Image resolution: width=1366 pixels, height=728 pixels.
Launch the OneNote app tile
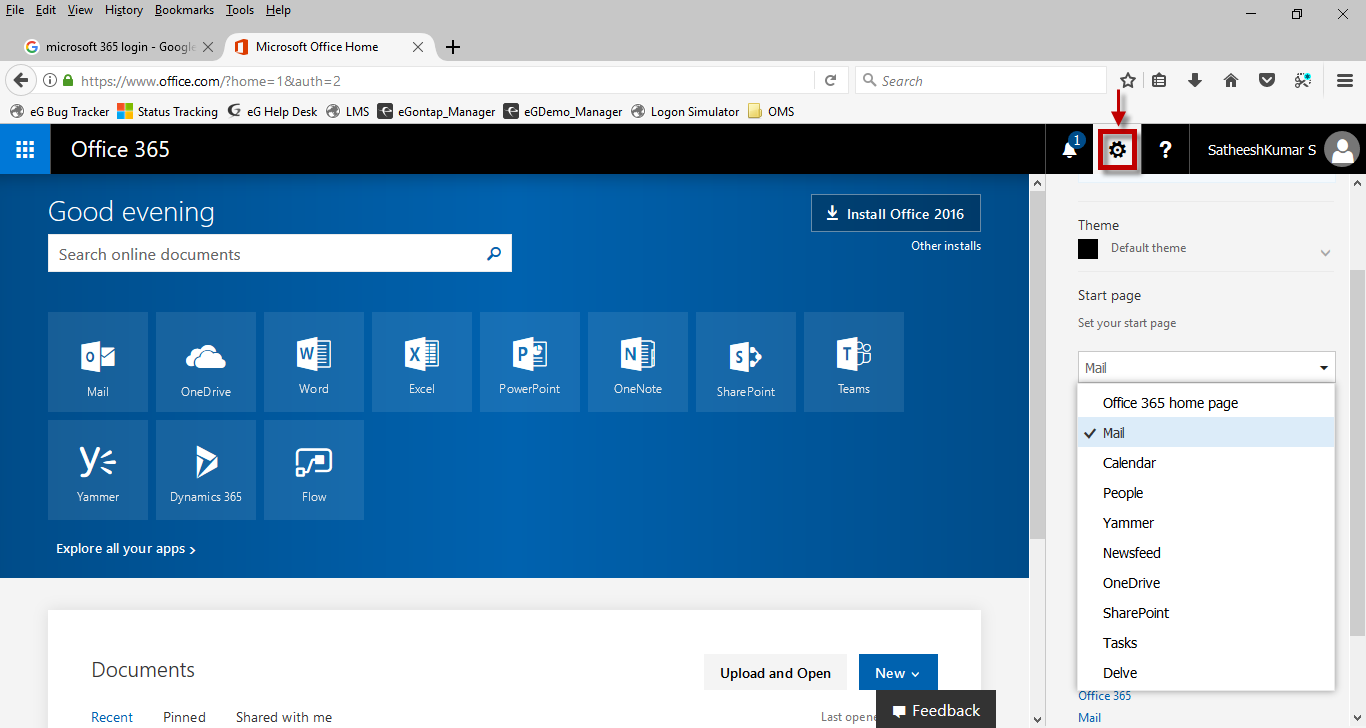click(638, 362)
